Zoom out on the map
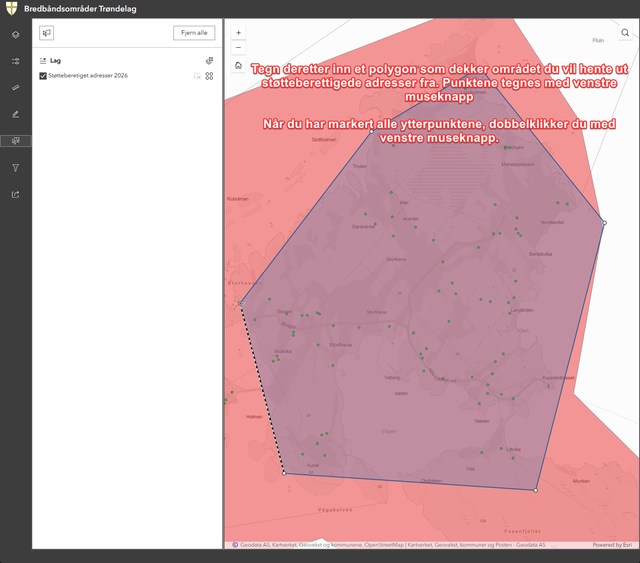The image size is (640, 563). pyautogui.click(x=238, y=47)
